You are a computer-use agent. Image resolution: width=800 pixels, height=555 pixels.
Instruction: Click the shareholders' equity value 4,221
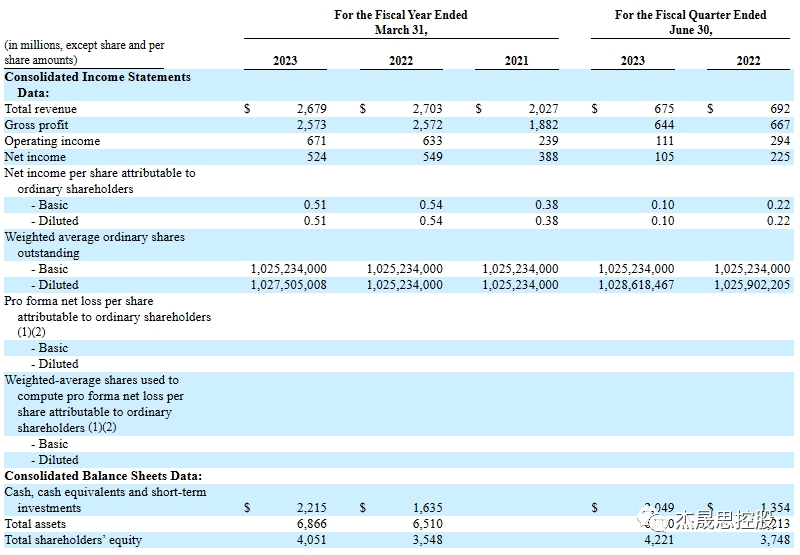click(x=658, y=540)
